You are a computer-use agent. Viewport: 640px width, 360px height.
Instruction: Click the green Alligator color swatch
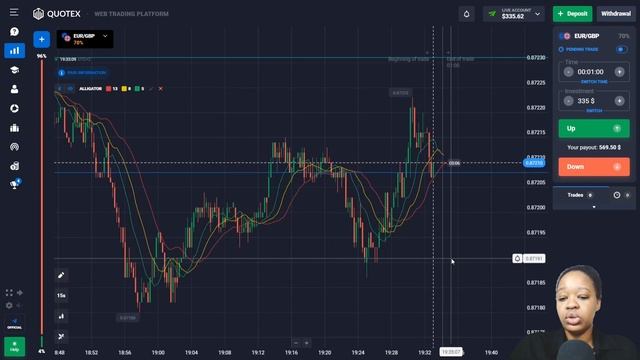(x=137, y=89)
